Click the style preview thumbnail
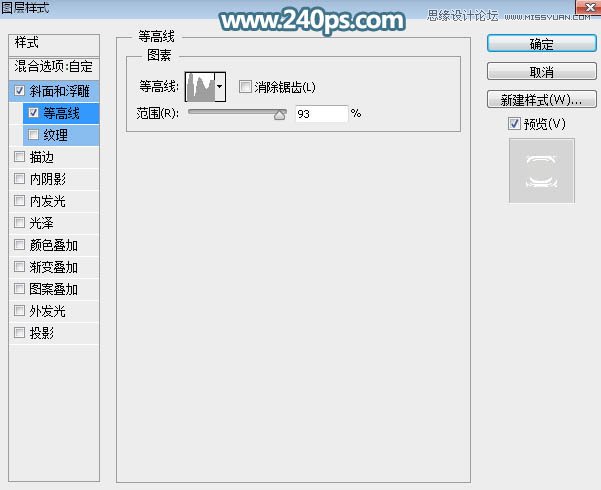Viewport: 601px width, 490px height. click(x=542, y=171)
